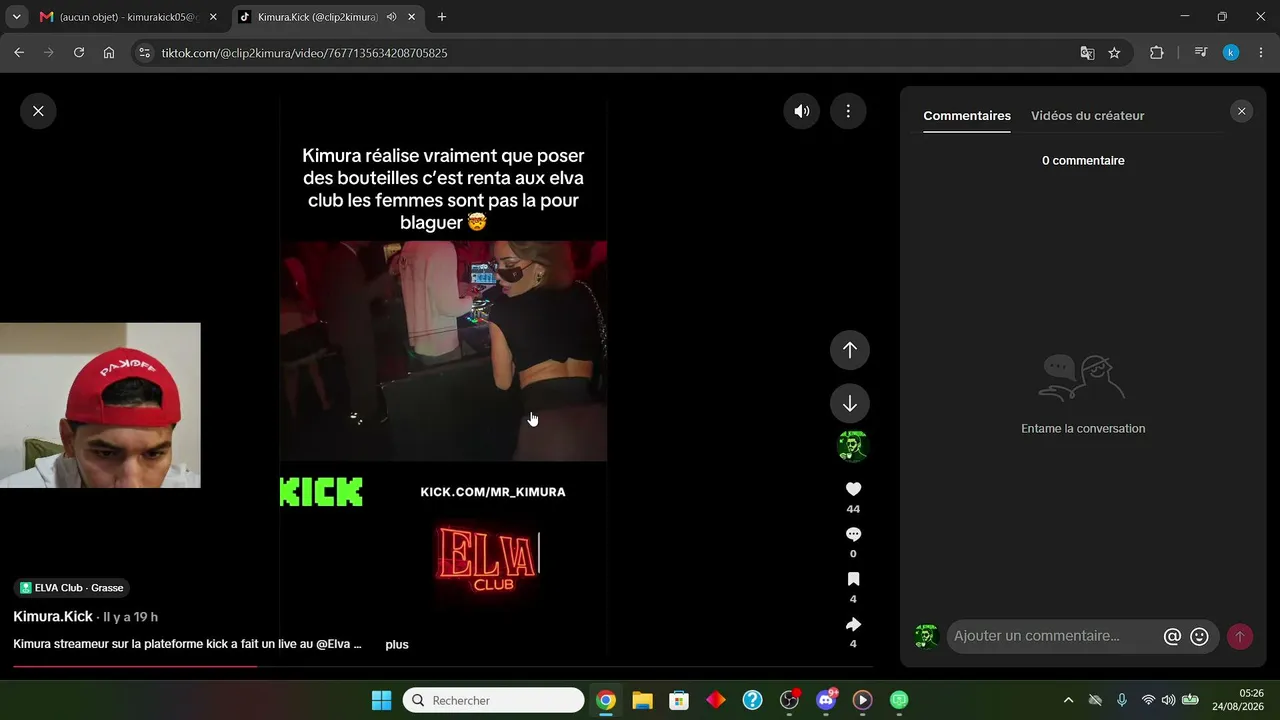Close the Gmail browser tab
The height and width of the screenshot is (720, 1280).
click(x=213, y=17)
